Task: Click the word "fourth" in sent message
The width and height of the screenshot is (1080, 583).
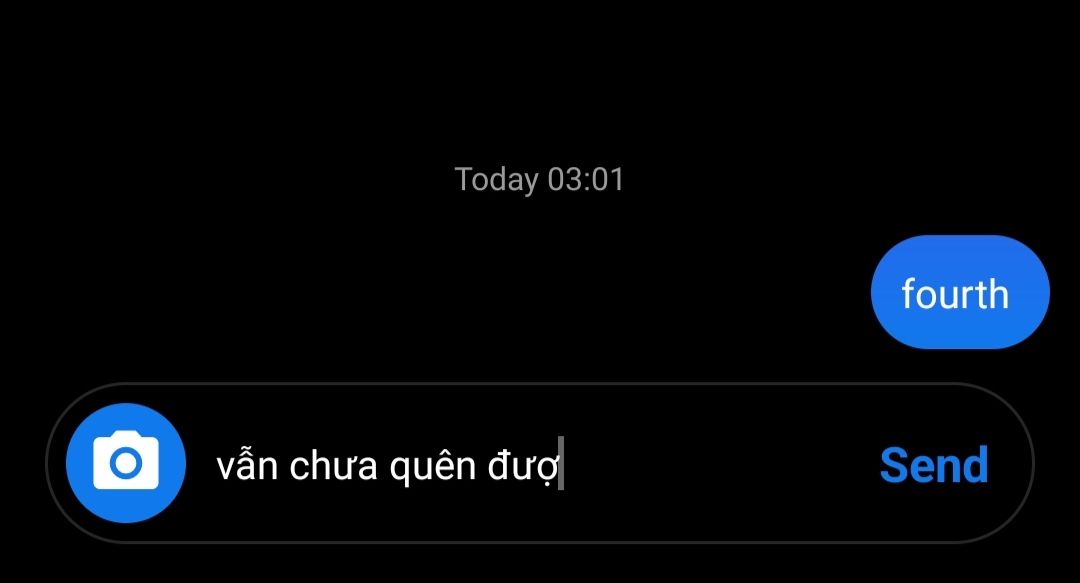Action: coord(955,294)
